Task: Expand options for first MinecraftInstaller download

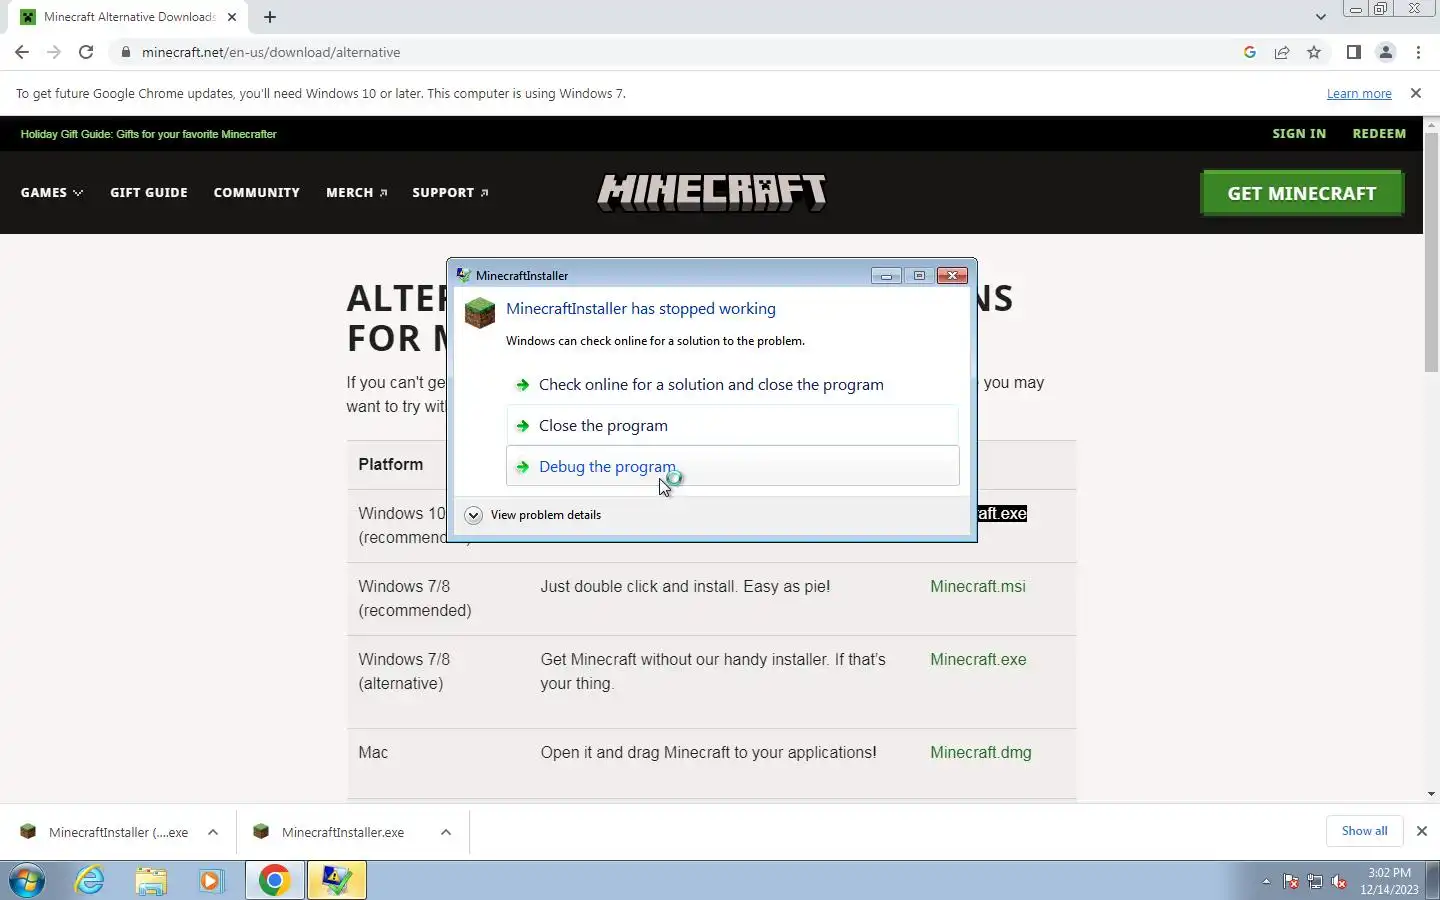Action: coord(213,832)
